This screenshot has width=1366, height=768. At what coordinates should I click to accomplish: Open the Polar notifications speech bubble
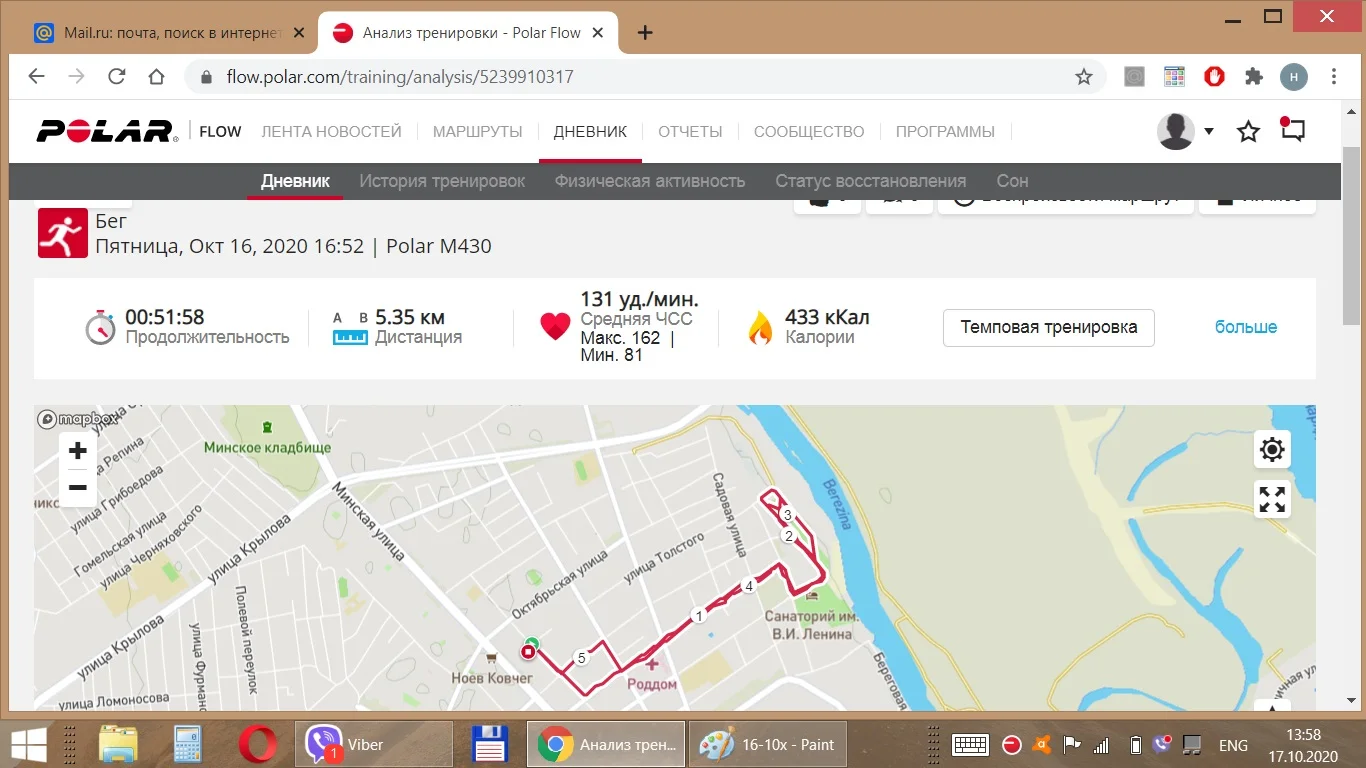(x=1293, y=130)
